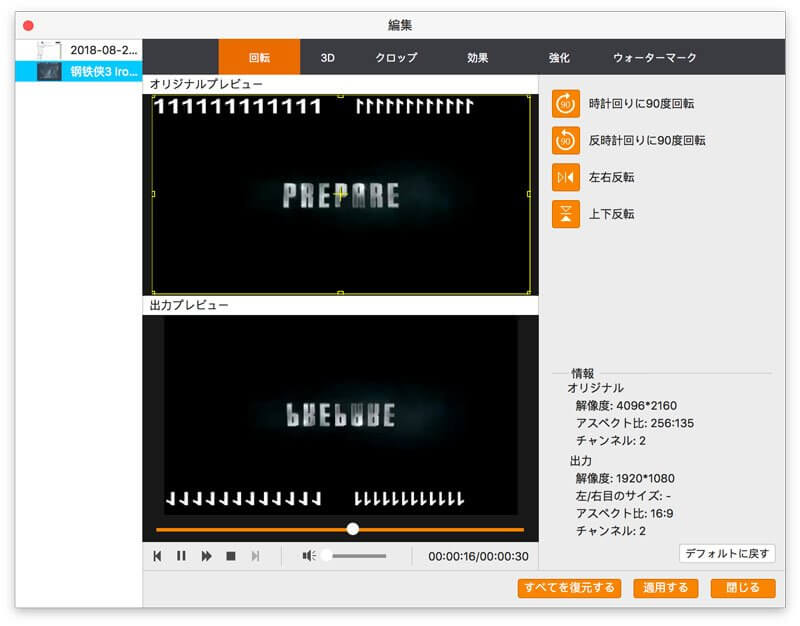Click the 閉じる button

[743, 588]
